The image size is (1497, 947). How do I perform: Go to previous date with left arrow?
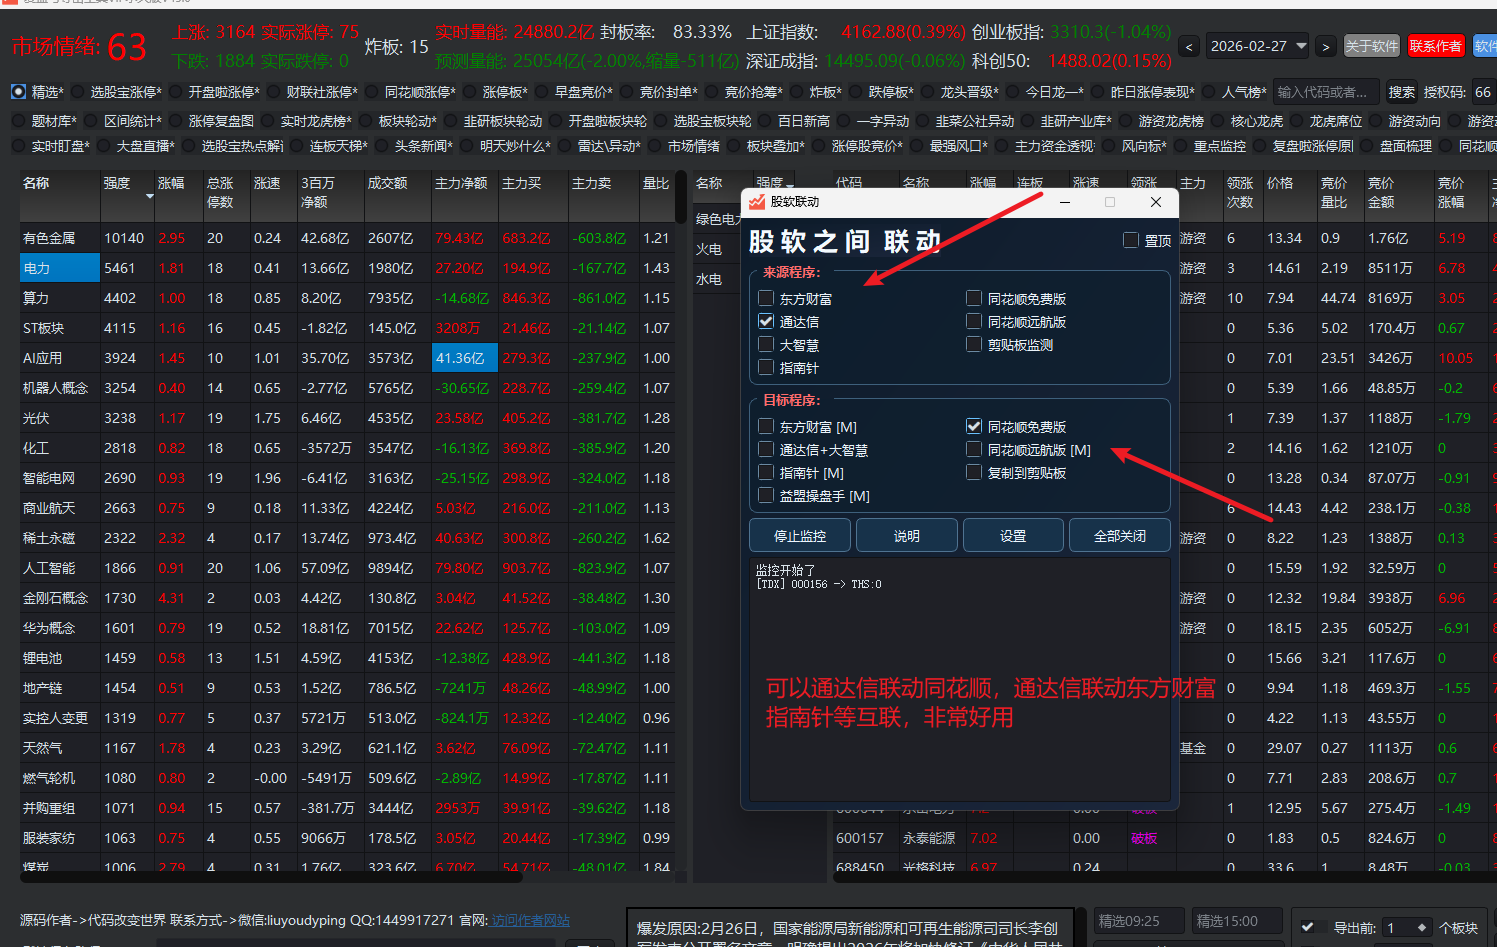coord(1189,47)
